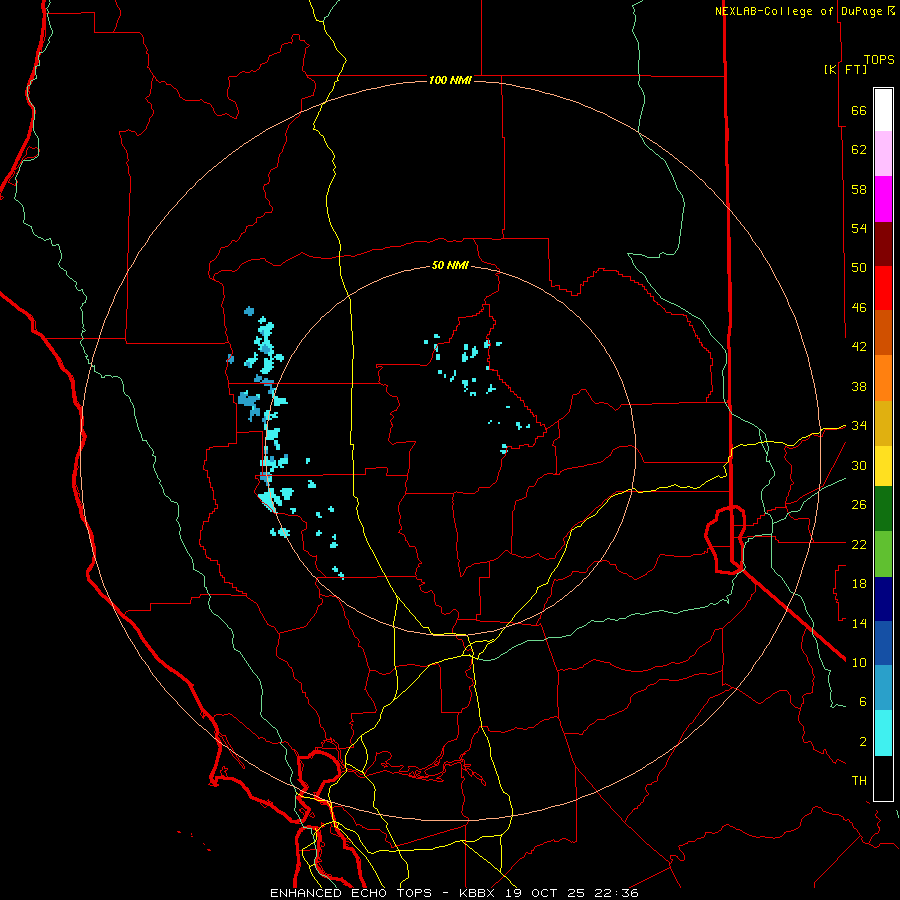Click the magenta legend swatch
900x900 pixels.
[x=883, y=199]
